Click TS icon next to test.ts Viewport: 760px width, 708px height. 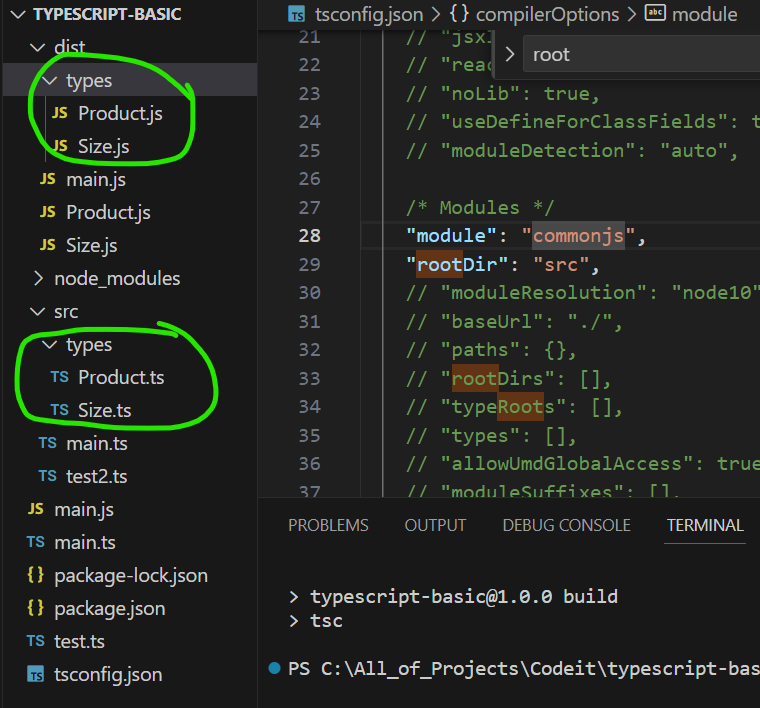(36, 641)
